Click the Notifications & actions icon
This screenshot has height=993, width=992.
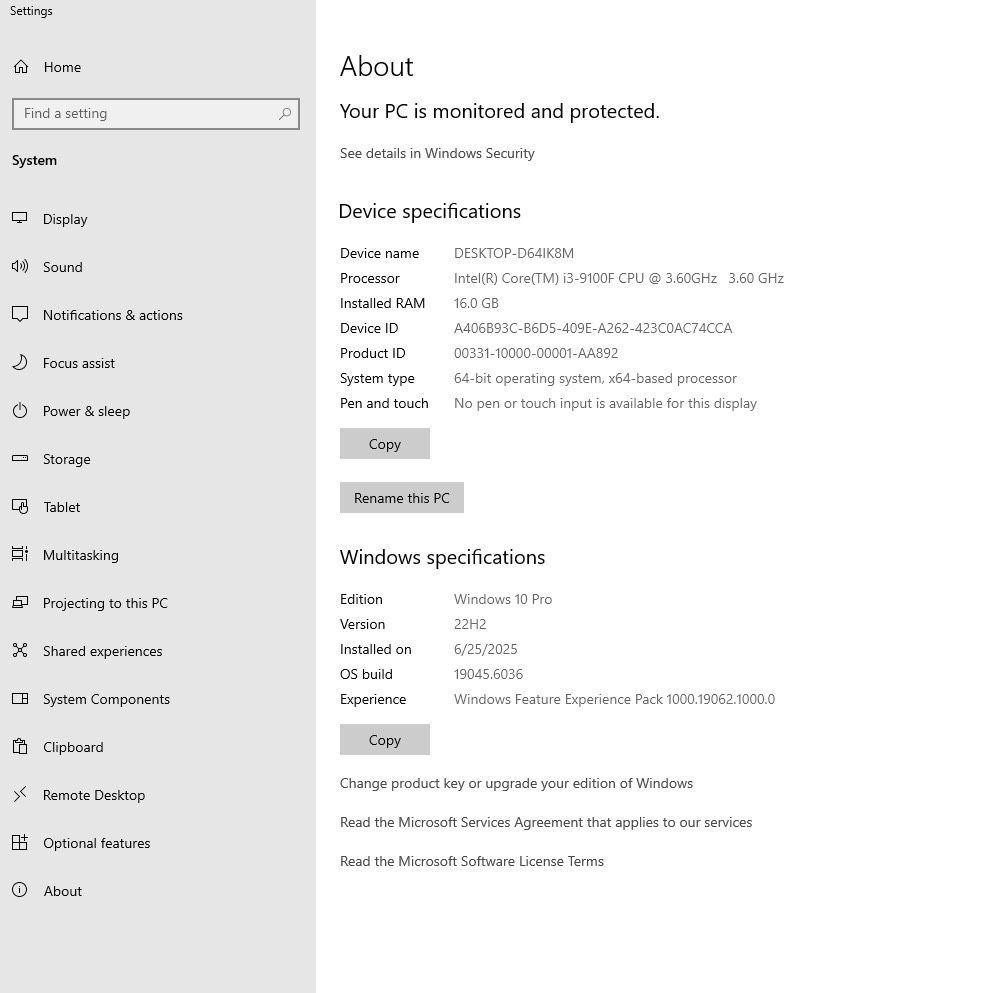coord(20,315)
